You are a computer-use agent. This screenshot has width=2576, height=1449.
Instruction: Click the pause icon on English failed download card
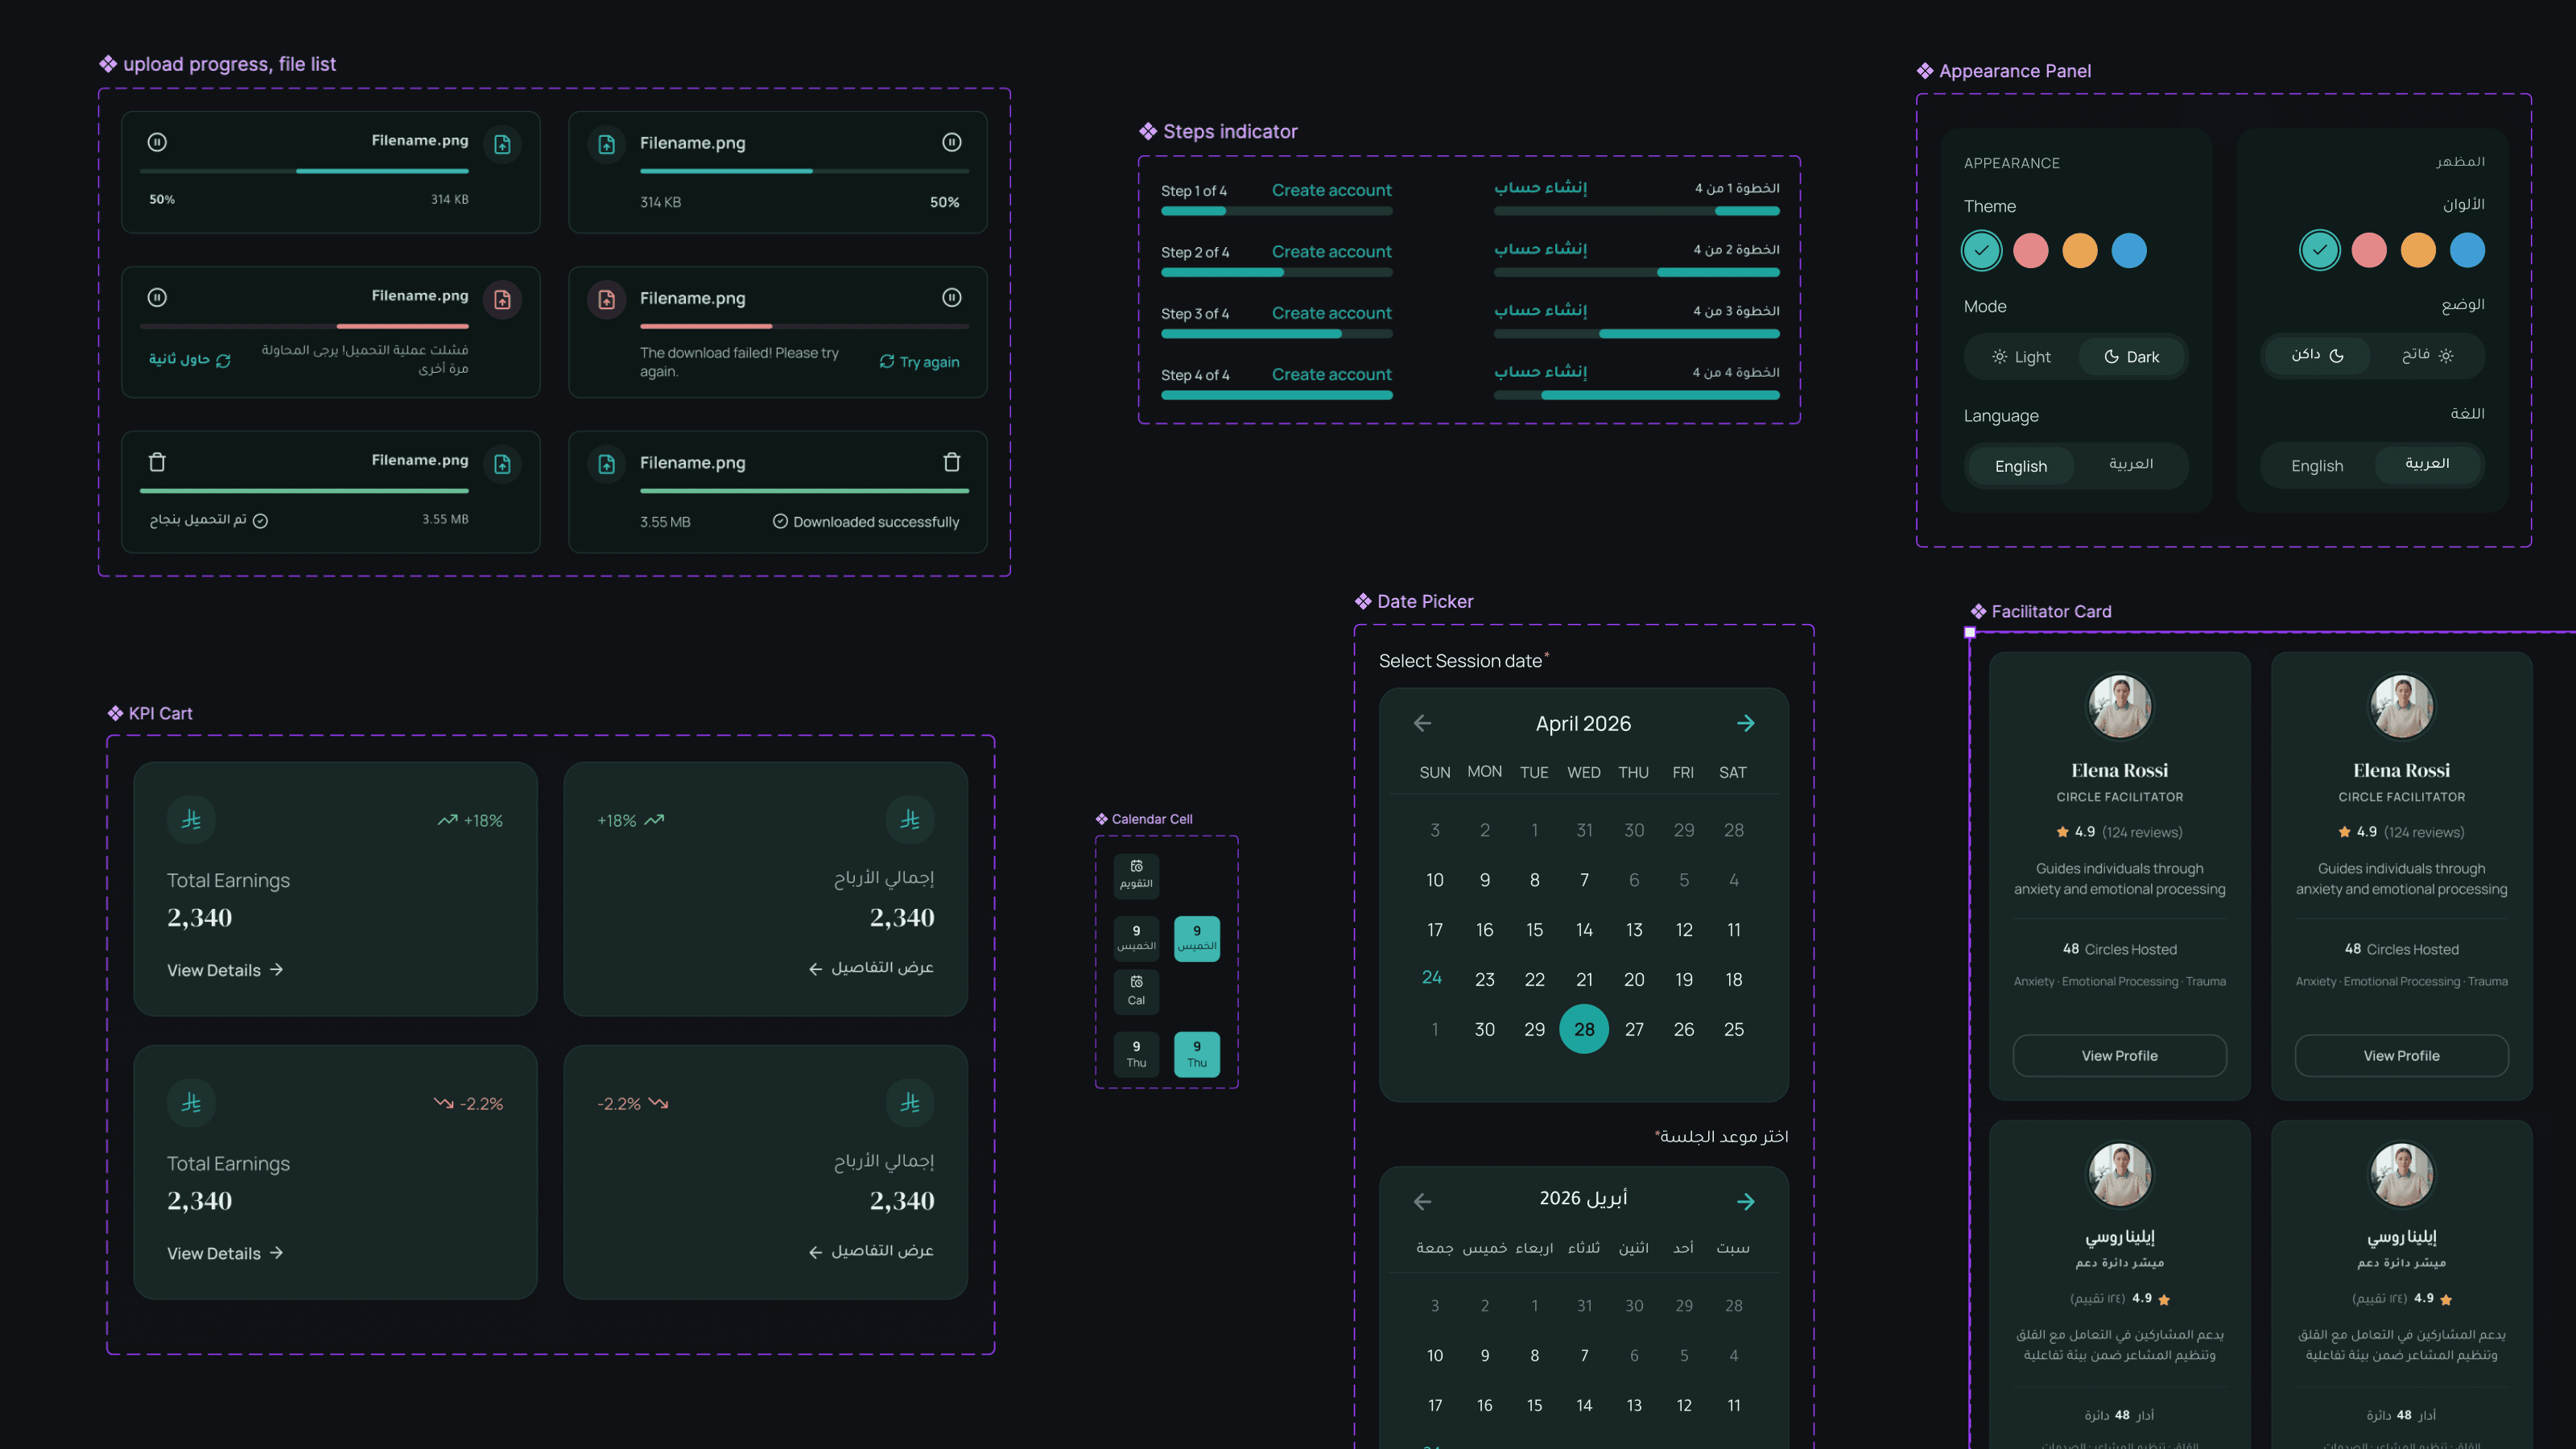951,297
